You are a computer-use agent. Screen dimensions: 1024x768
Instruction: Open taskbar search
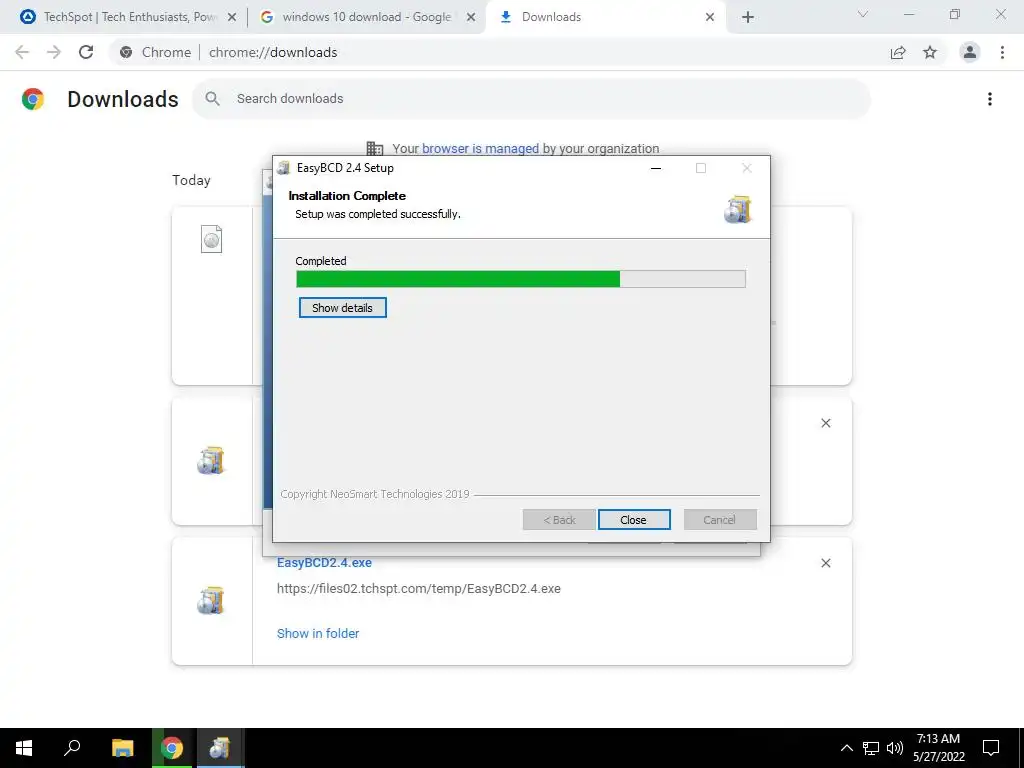[x=72, y=748]
